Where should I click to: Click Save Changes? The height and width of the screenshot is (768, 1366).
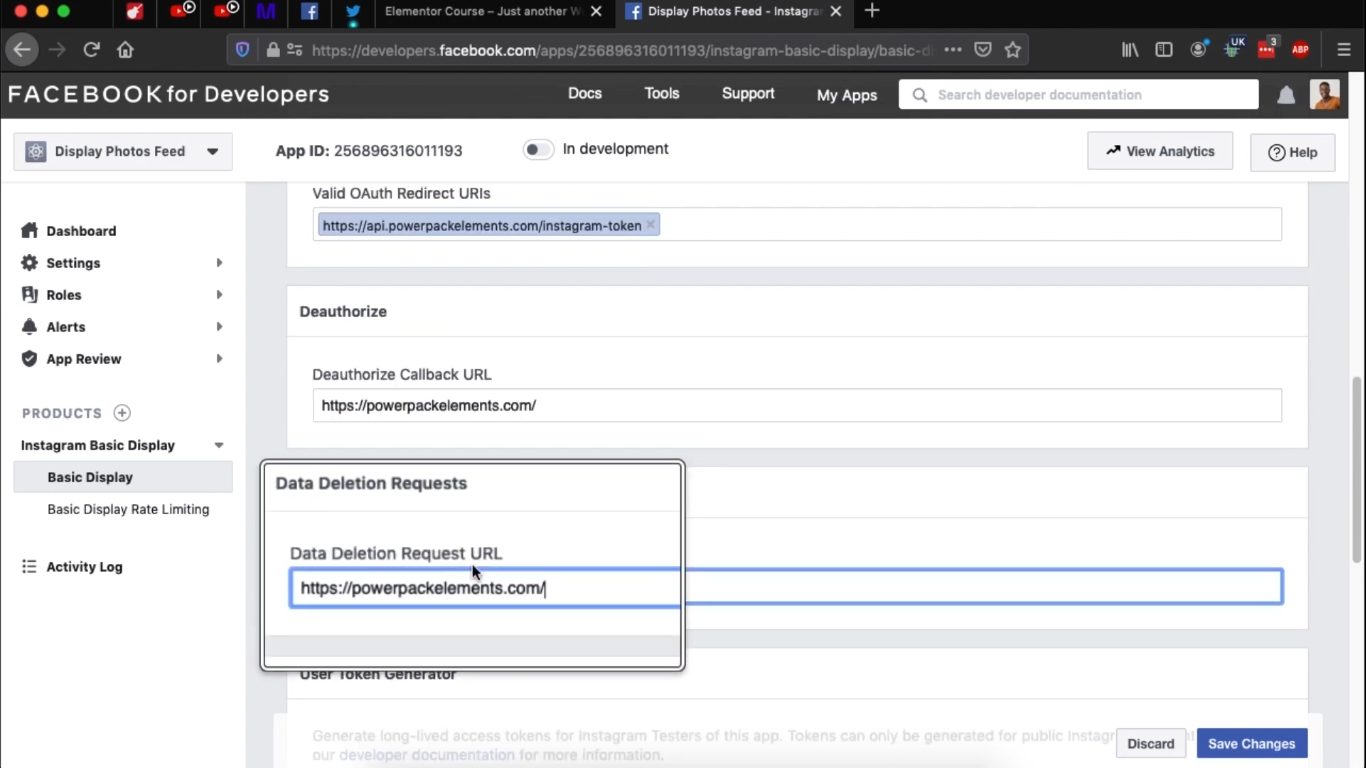(x=1252, y=744)
